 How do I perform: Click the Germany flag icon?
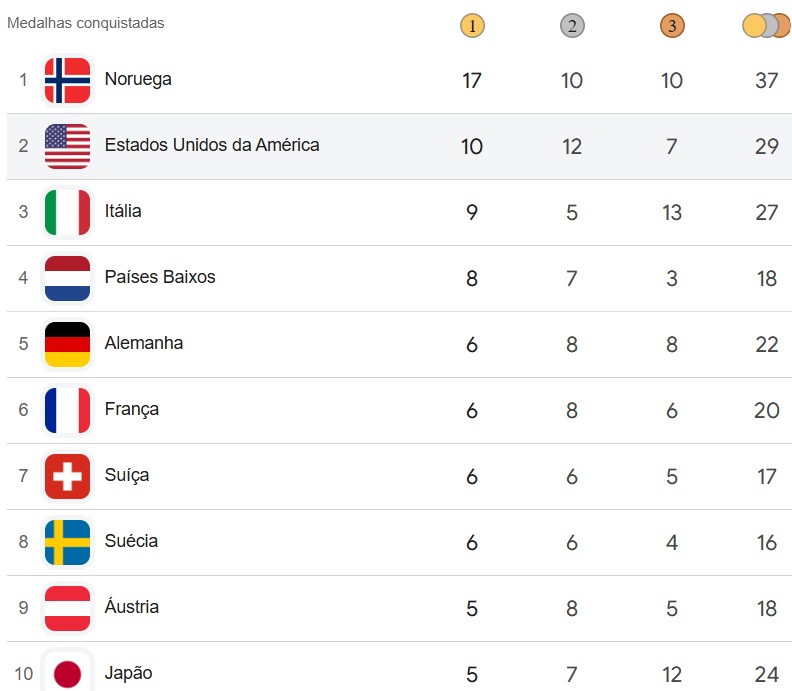[67, 344]
